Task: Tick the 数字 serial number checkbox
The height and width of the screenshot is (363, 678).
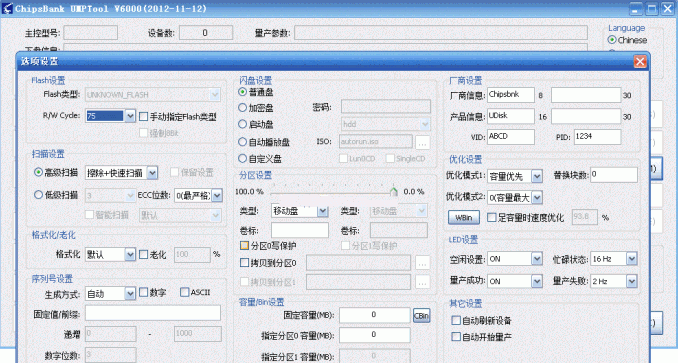Action: [144, 293]
